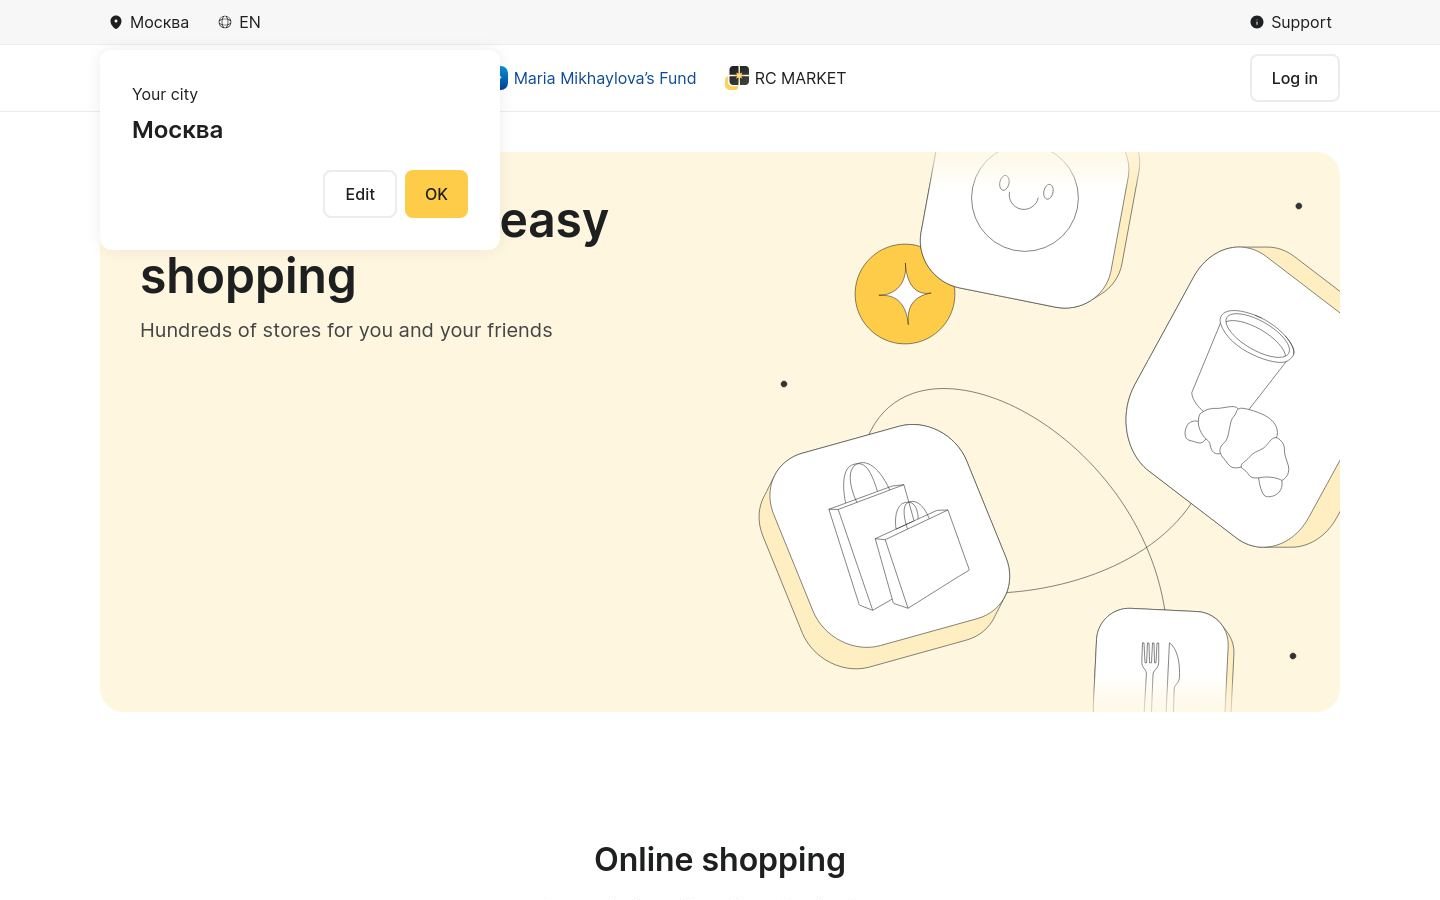Click 'Hundreds of stores for you and your friends'
Image resolution: width=1440 pixels, height=900 pixels.
346,330
